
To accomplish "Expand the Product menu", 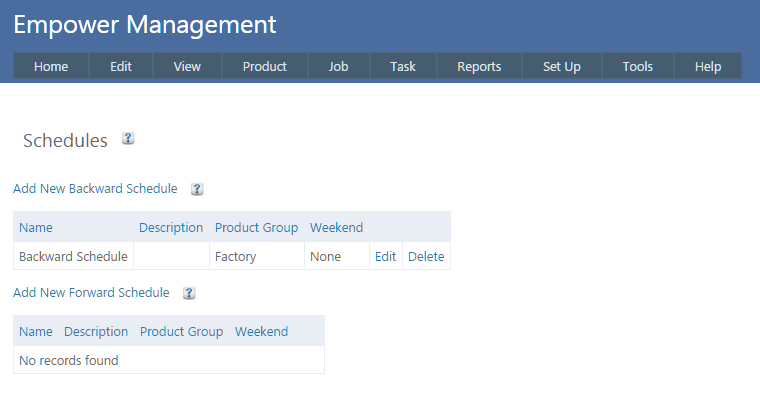I will 265,66.
